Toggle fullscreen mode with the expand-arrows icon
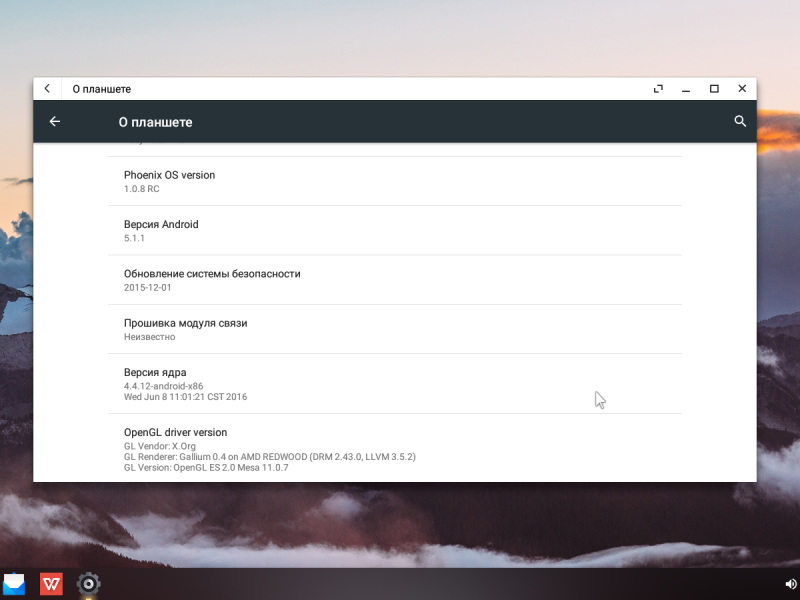 point(658,89)
